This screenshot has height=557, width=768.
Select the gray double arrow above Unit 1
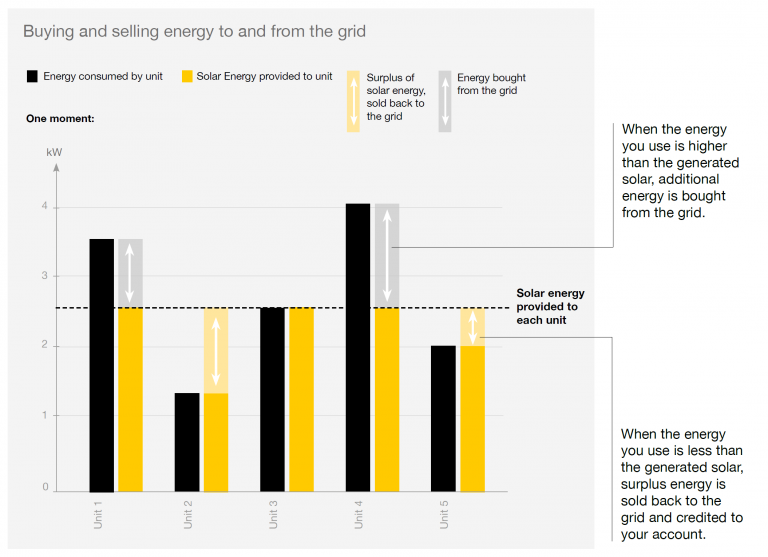point(130,273)
